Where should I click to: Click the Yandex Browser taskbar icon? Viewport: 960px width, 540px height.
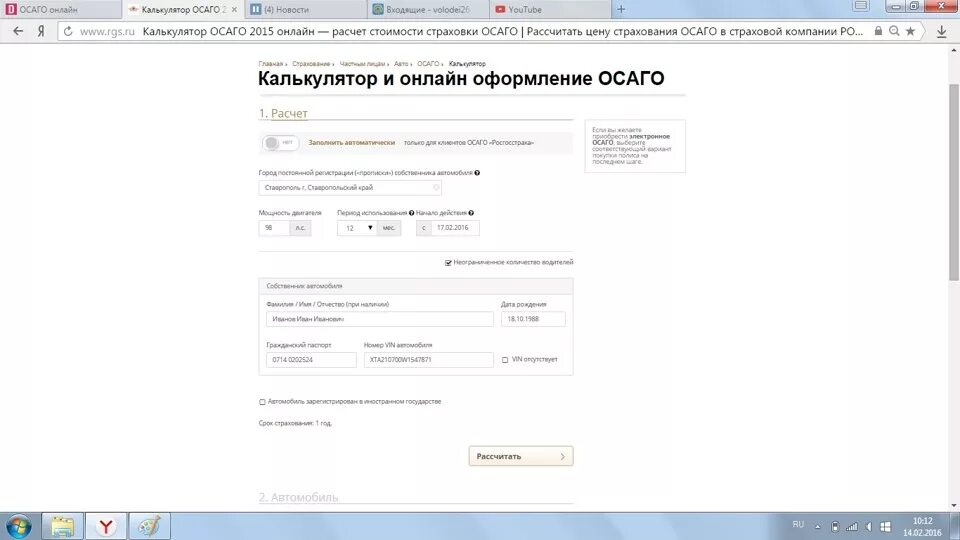(x=106, y=526)
